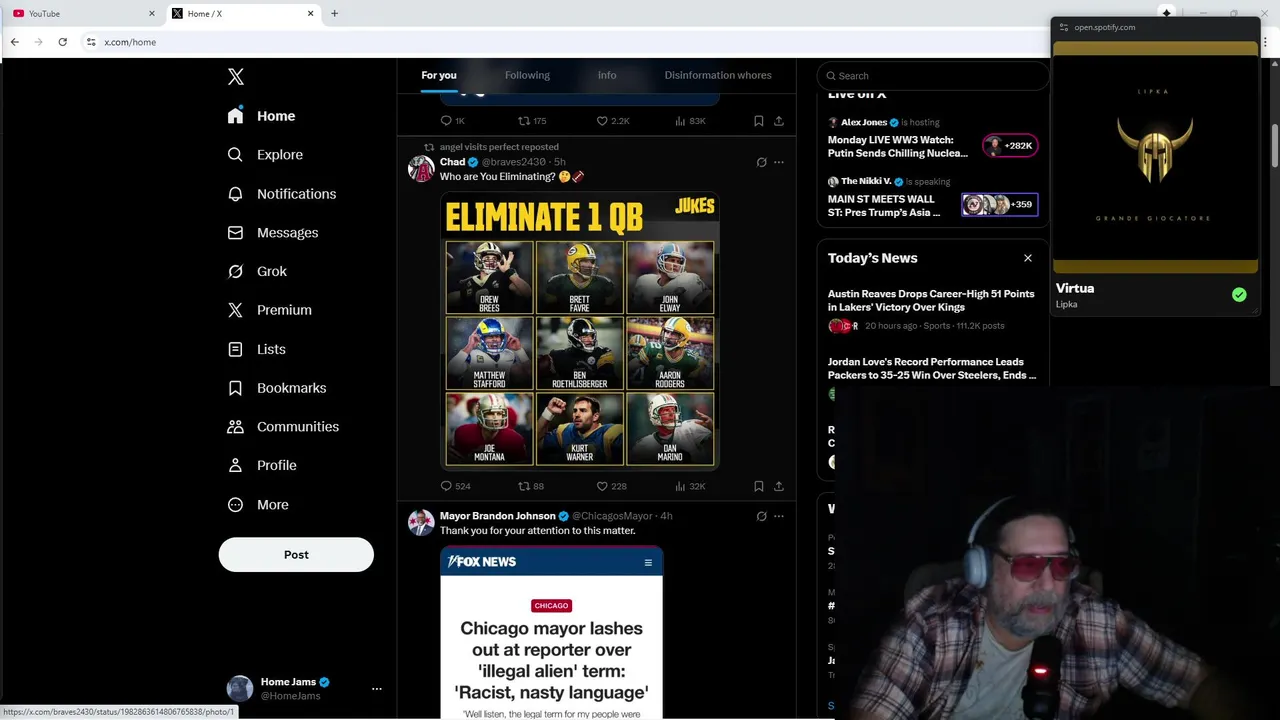
Task: Go back in browser history
Action: [x=15, y=42]
